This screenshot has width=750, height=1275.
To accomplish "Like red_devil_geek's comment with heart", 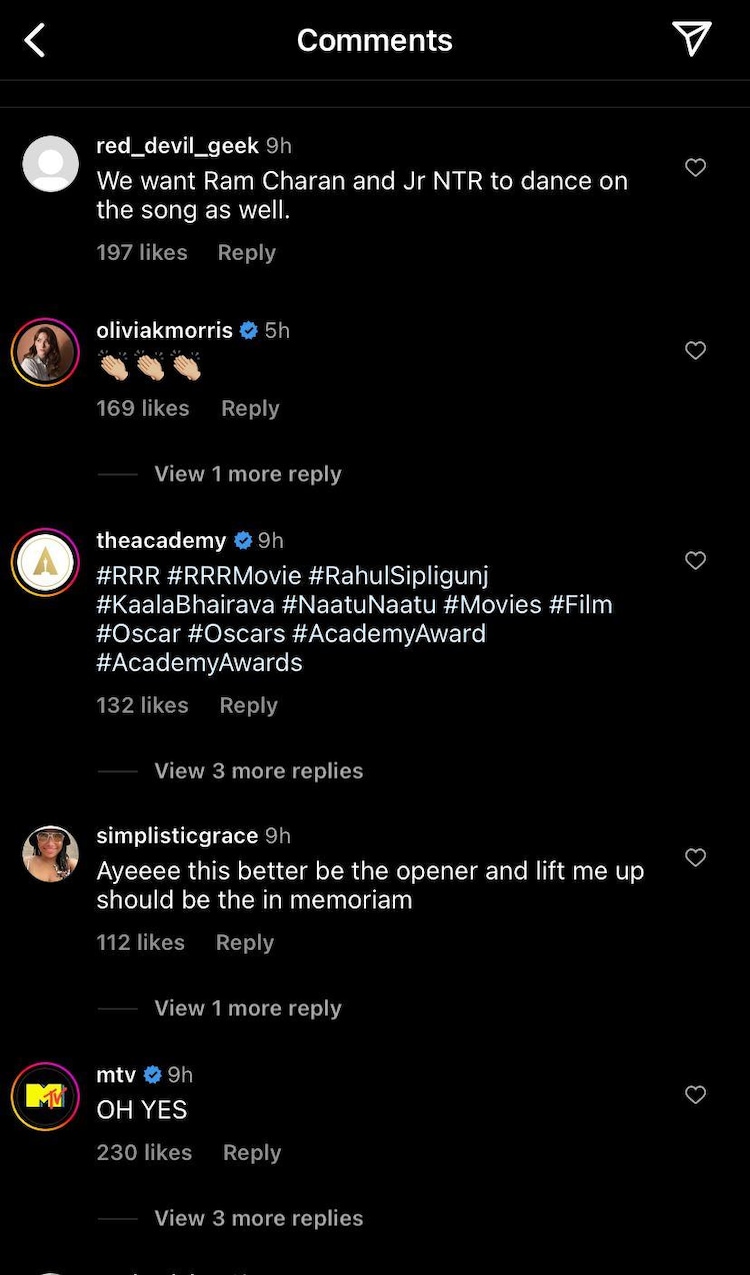I will point(696,168).
